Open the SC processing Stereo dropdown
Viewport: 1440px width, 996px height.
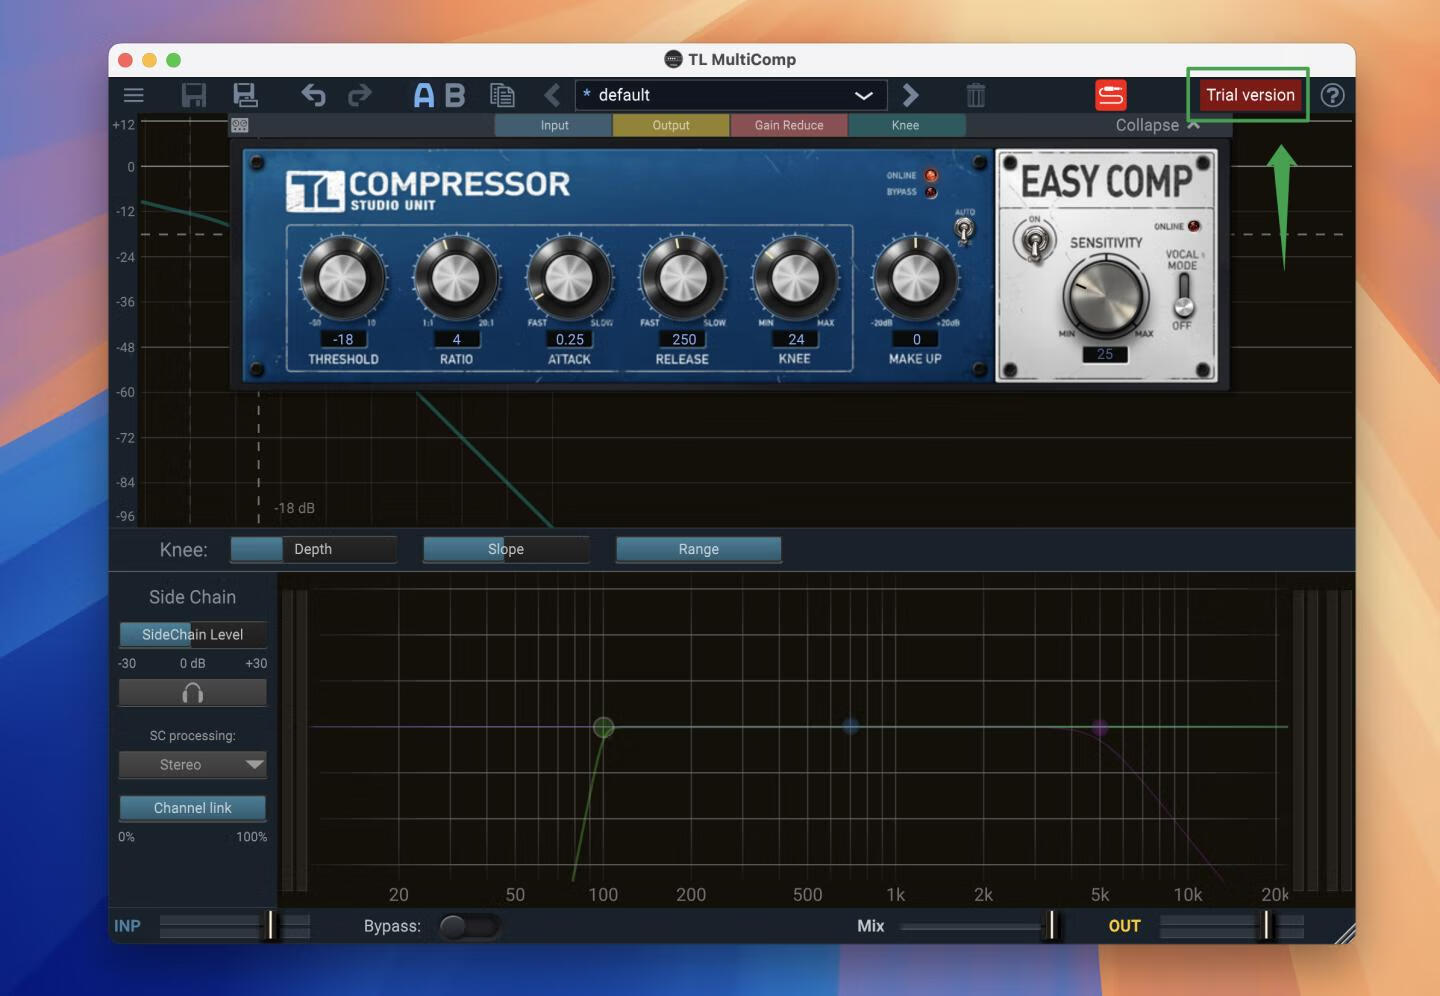tap(193, 765)
